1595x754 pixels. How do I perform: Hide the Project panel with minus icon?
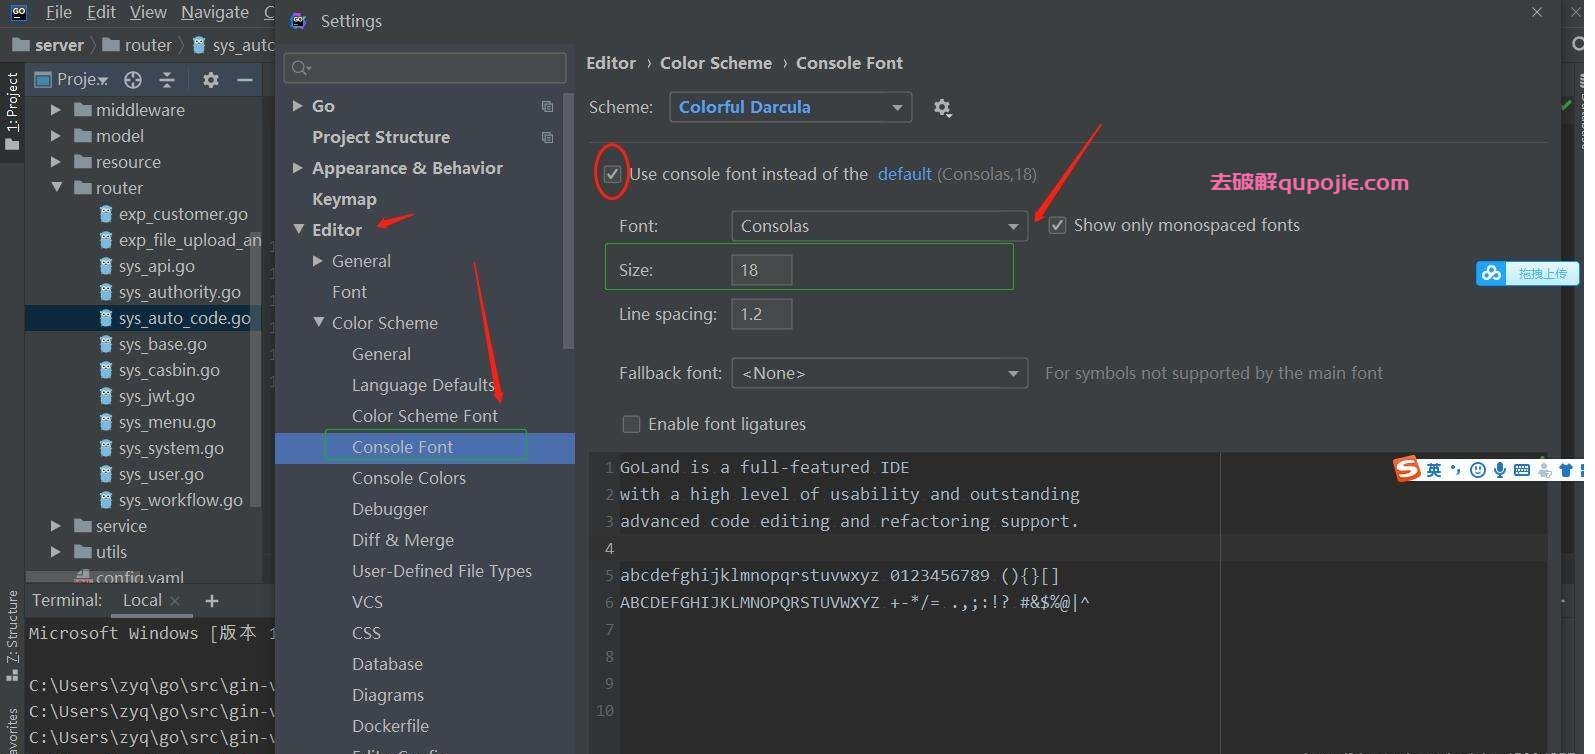pos(244,80)
